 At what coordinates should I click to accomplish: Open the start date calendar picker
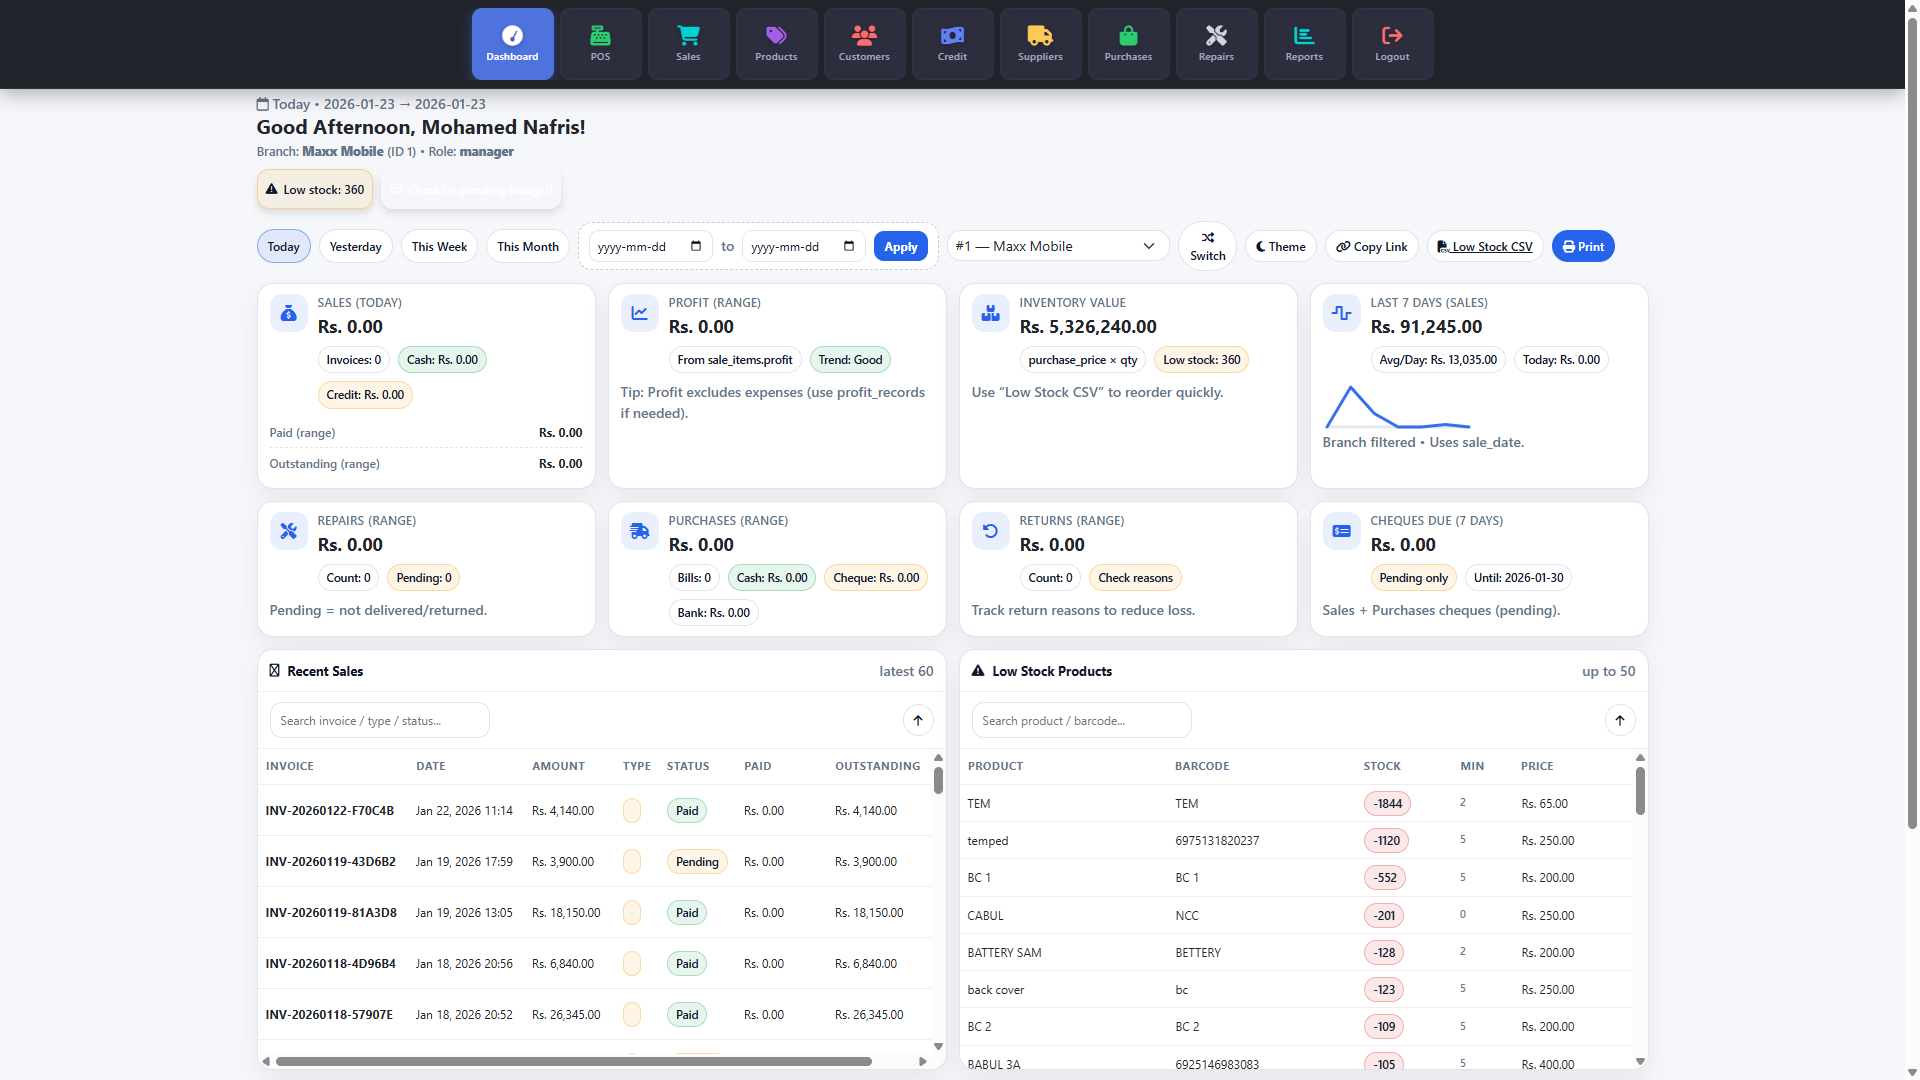coord(696,246)
